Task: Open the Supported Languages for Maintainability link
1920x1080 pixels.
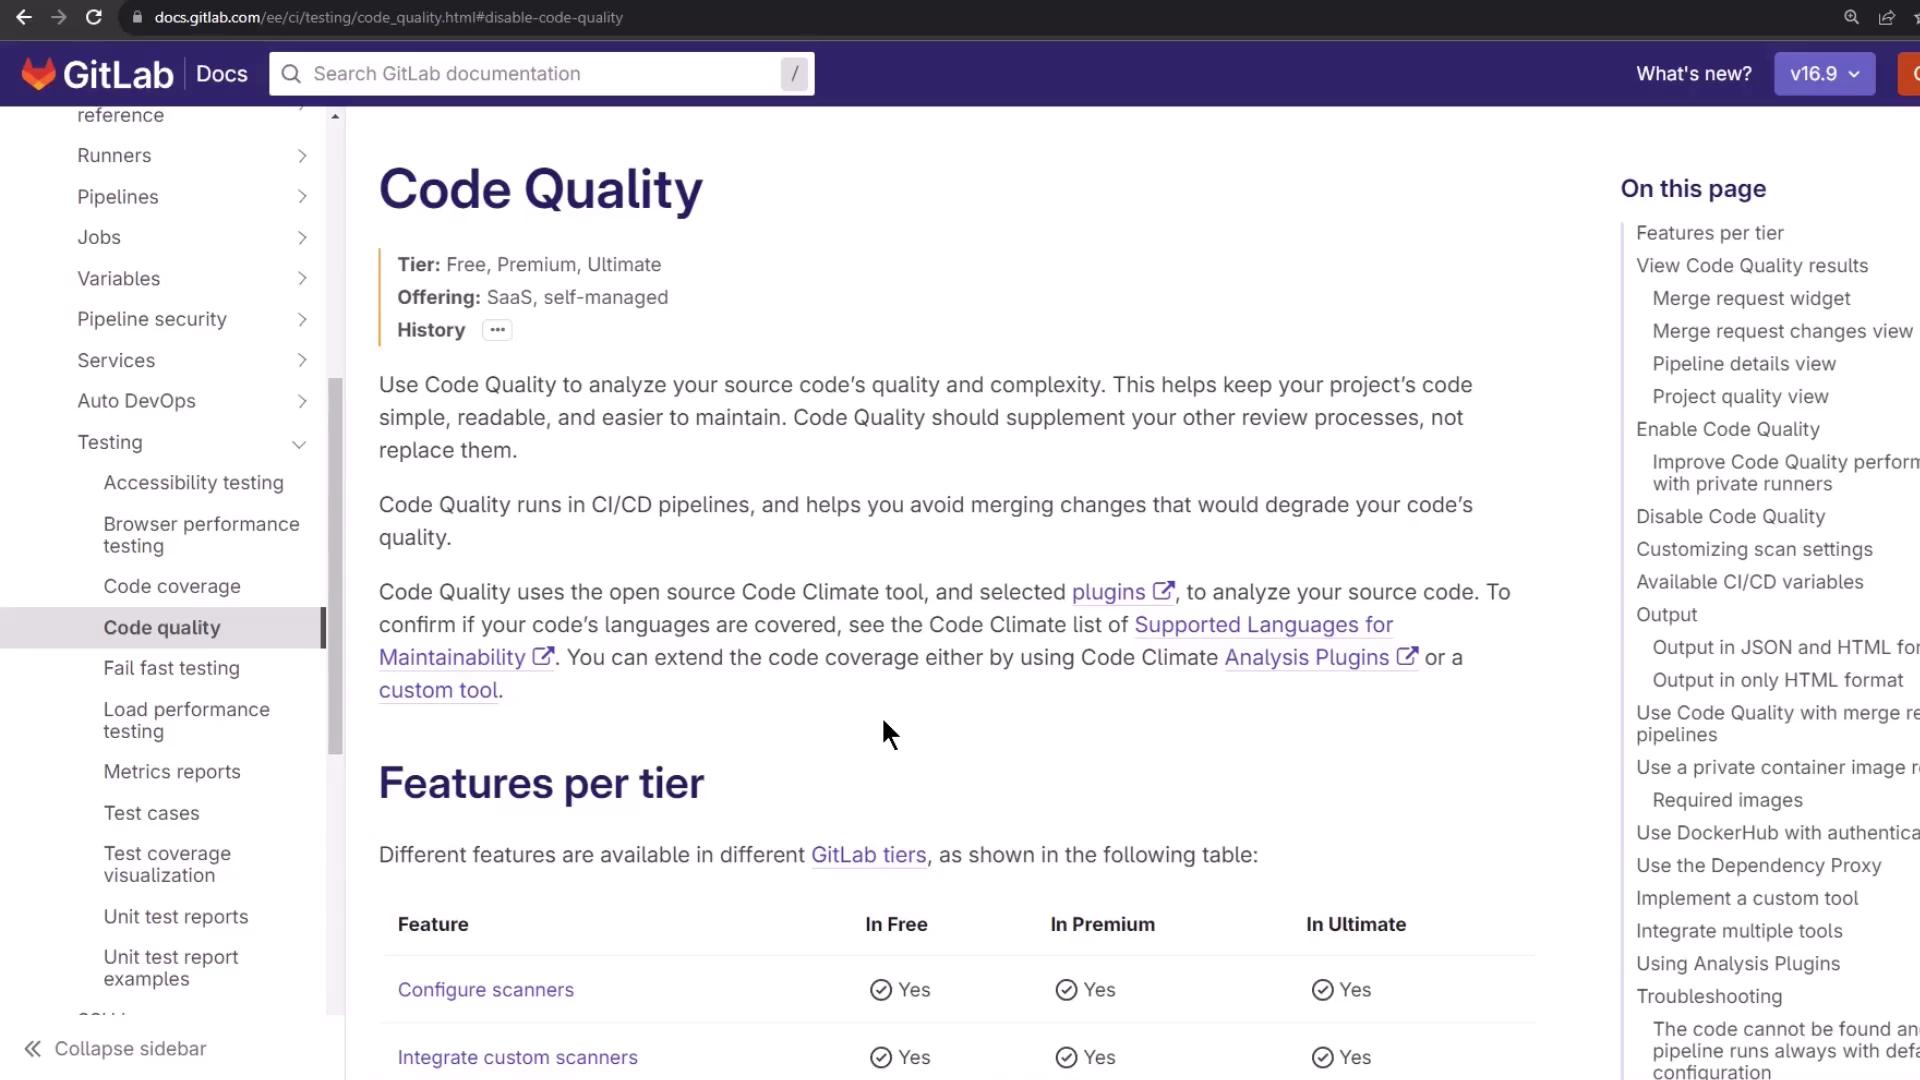Action: (1263, 625)
